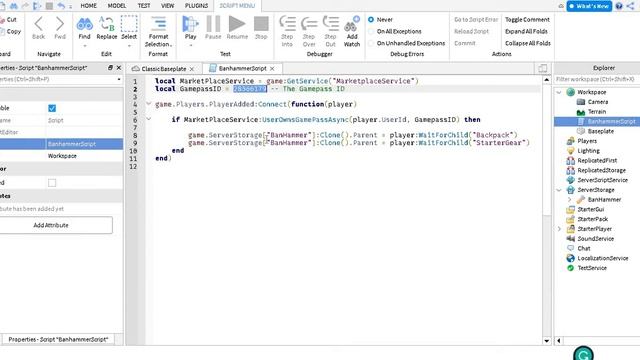Open the Replace tool
This screenshot has width=640, height=360.
107,28
